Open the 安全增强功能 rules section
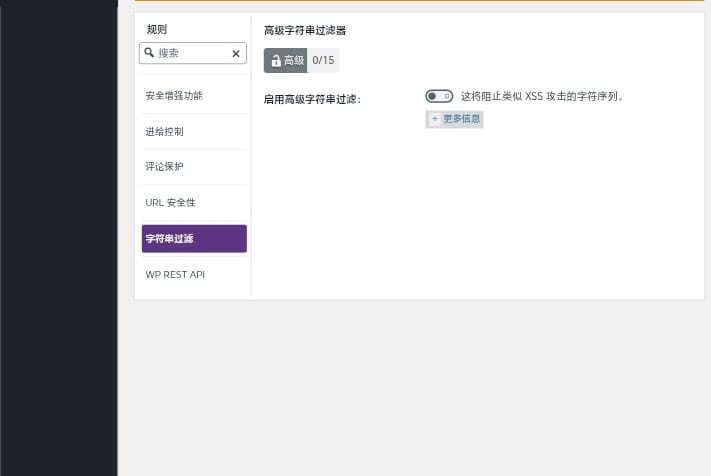Viewport: 711px width, 476px height. 194,96
